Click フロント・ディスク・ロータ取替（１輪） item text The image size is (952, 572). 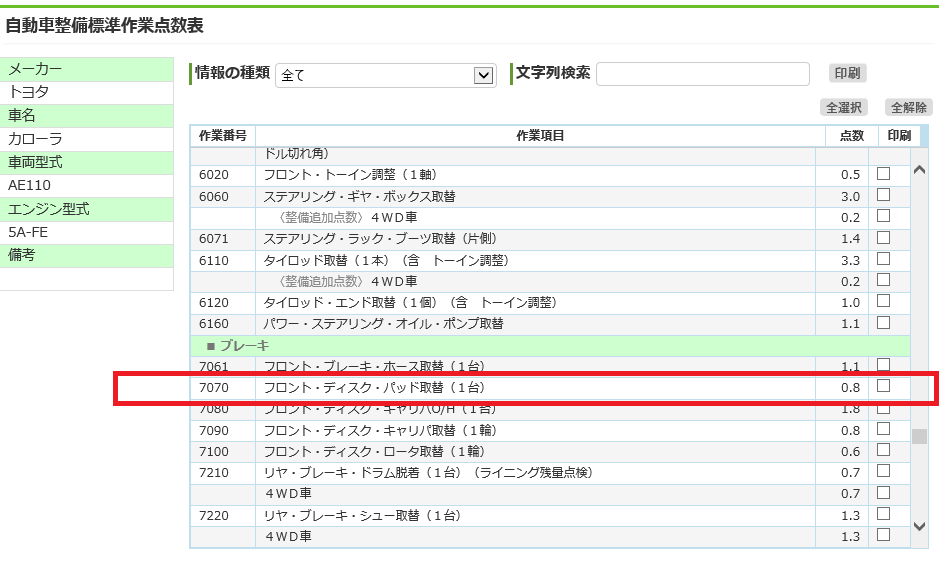tap(374, 452)
